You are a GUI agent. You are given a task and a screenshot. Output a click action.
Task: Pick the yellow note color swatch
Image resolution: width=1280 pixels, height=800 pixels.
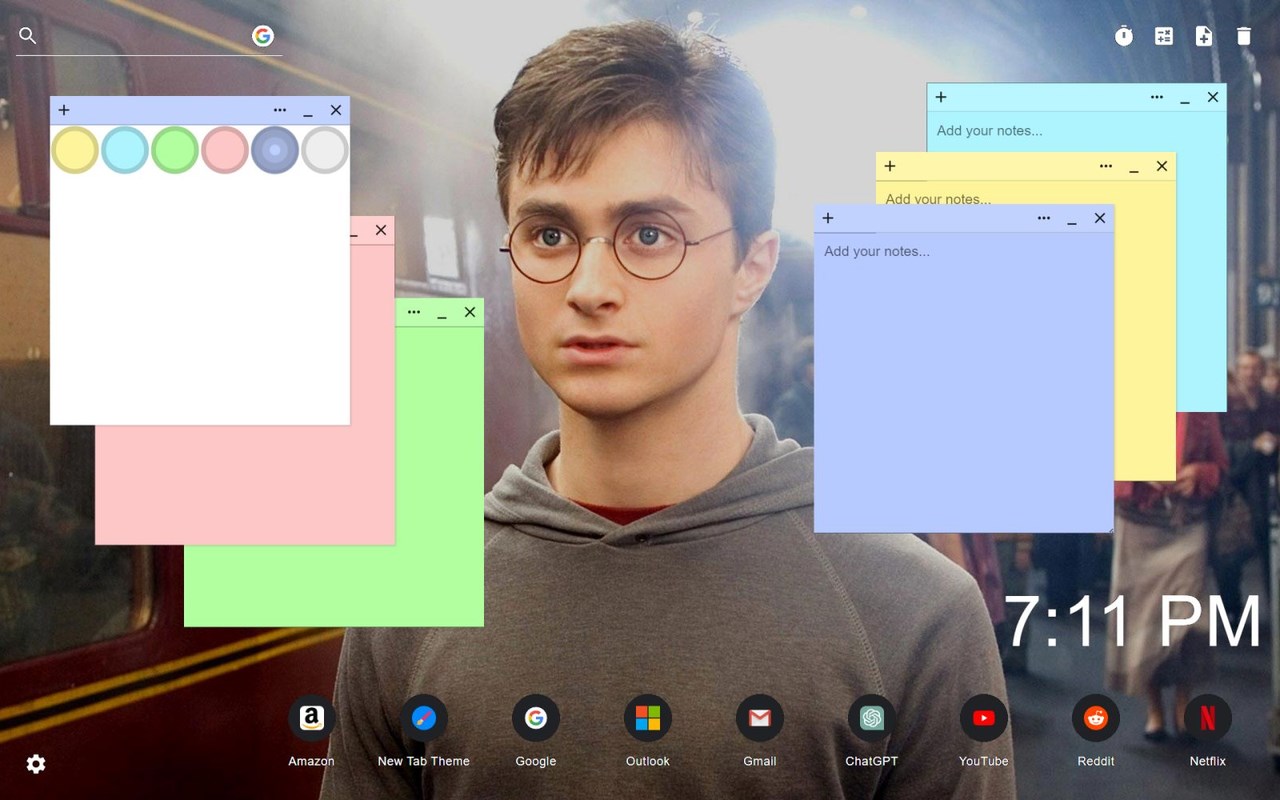[x=75, y=150]
